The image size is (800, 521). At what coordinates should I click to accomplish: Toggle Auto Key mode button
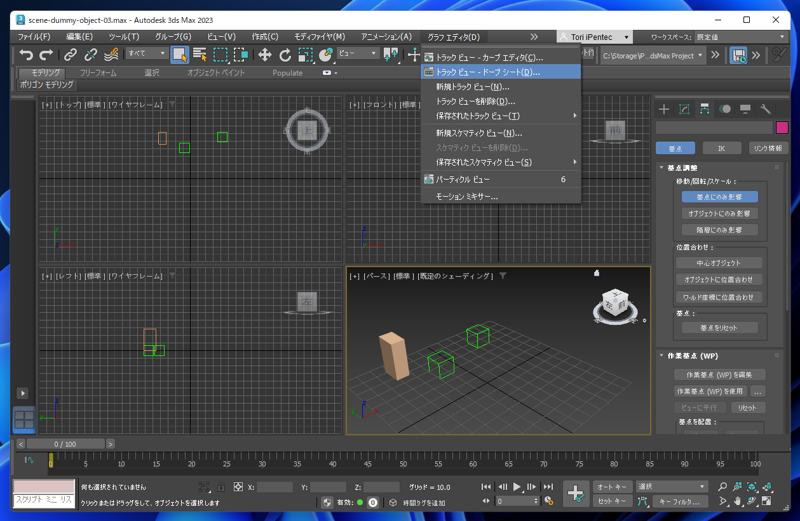click(x=612, y=487)
